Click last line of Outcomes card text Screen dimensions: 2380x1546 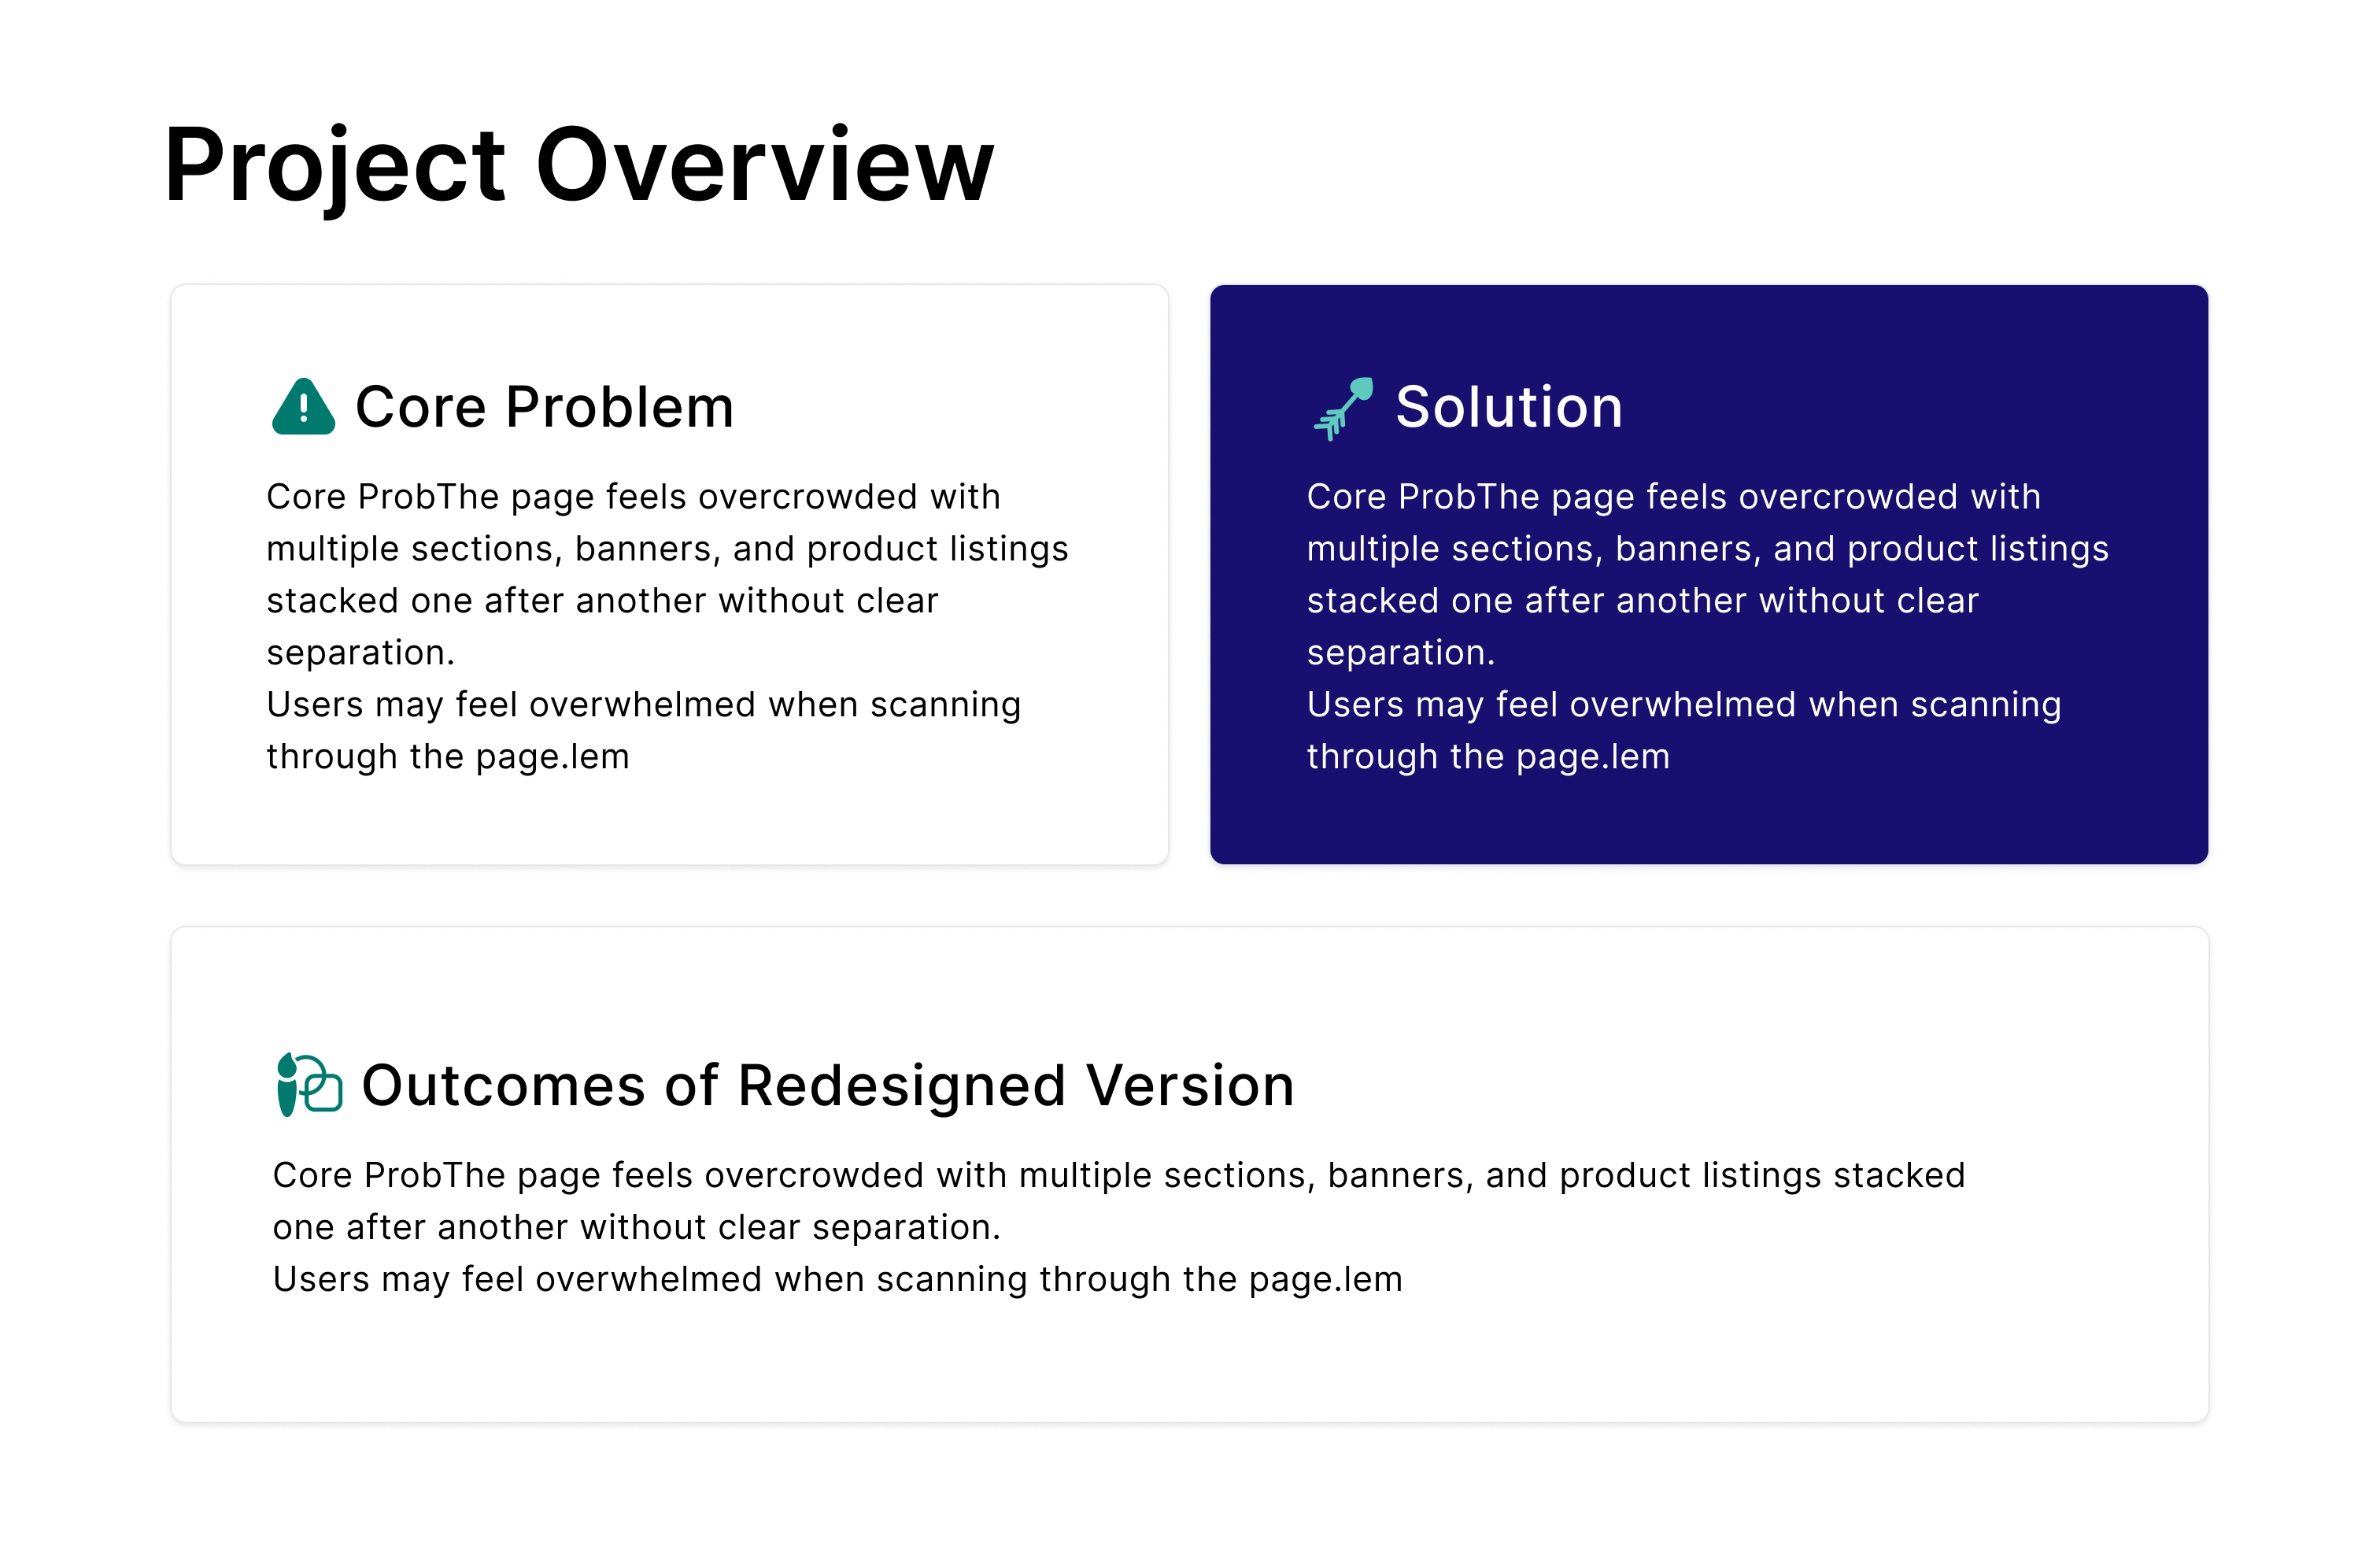pyautogui.click(x=837, y=1279)
